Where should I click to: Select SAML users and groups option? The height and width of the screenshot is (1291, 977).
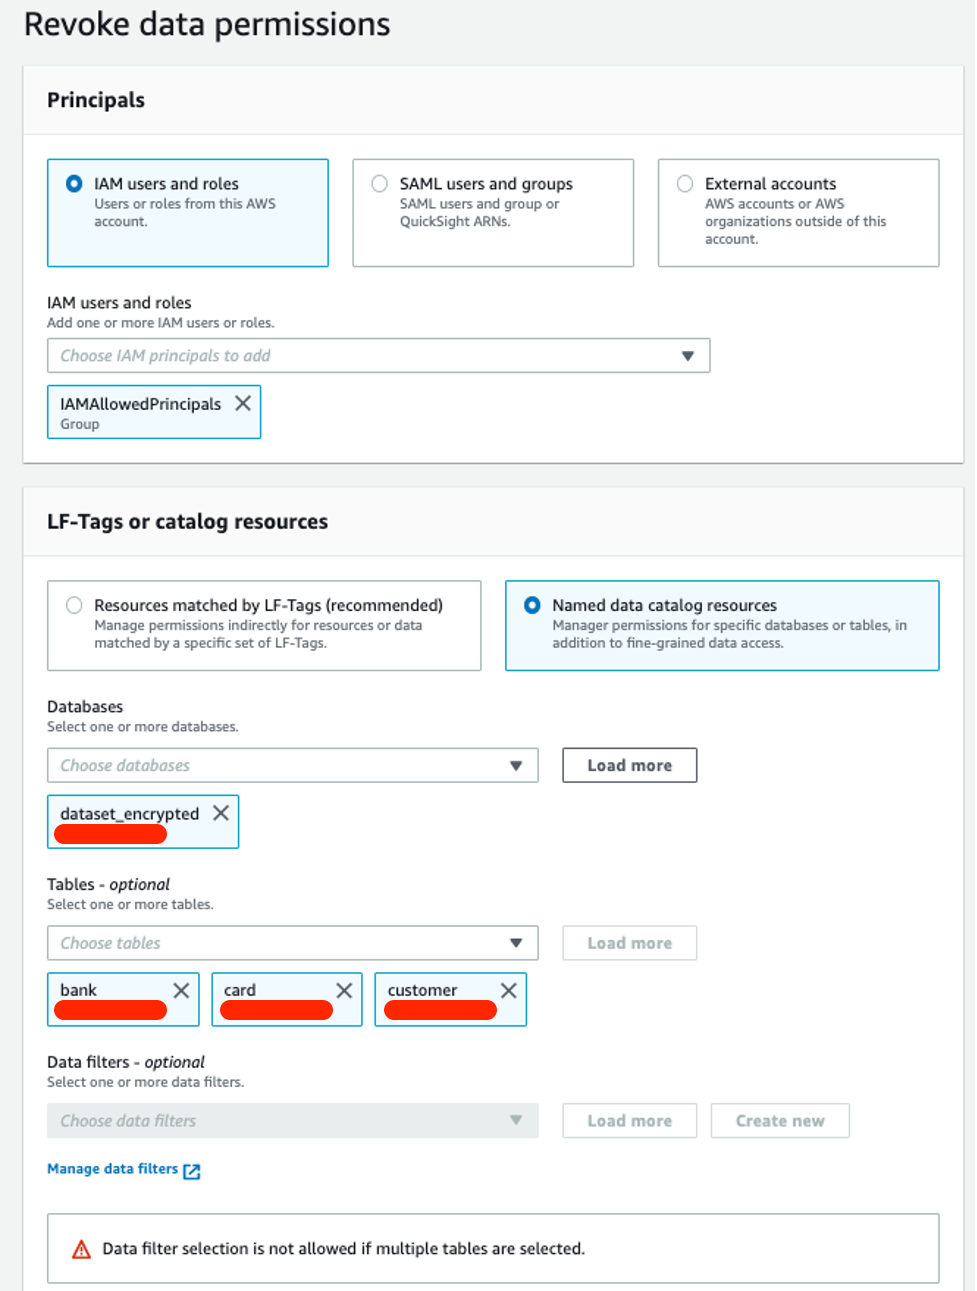380,184
